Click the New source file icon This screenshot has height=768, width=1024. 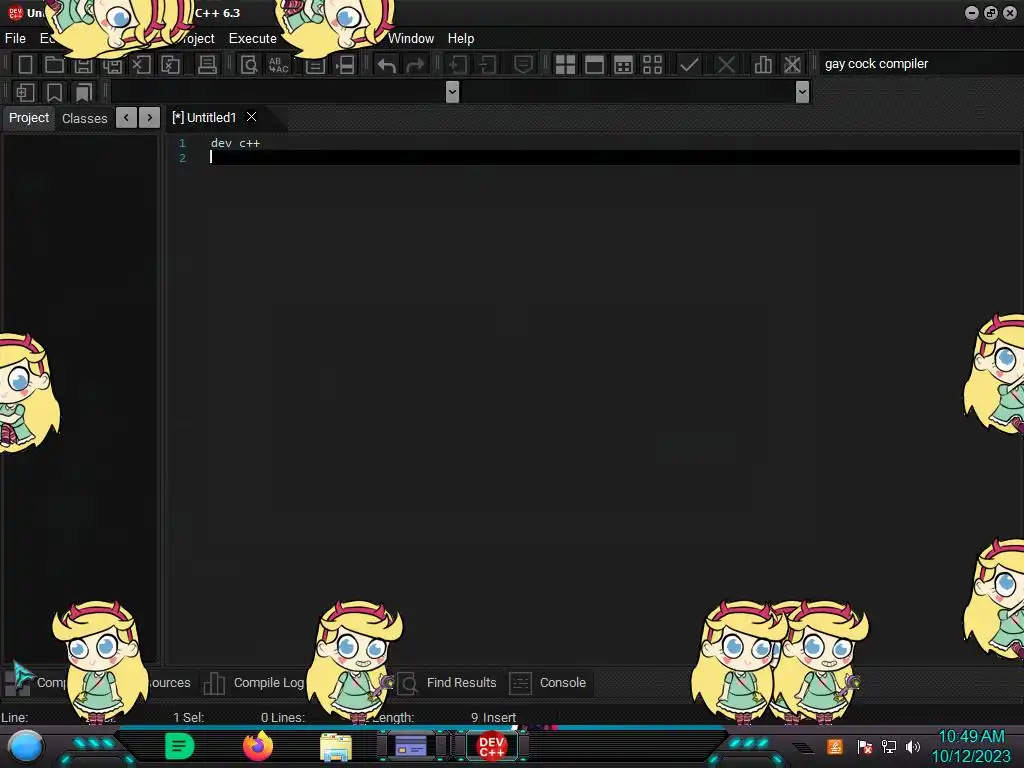(25, 65)
